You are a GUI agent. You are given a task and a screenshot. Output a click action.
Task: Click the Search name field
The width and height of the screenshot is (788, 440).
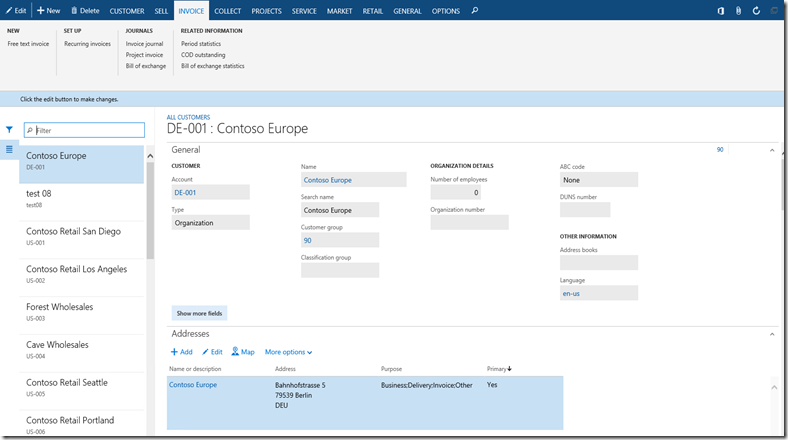pos(340,210)
